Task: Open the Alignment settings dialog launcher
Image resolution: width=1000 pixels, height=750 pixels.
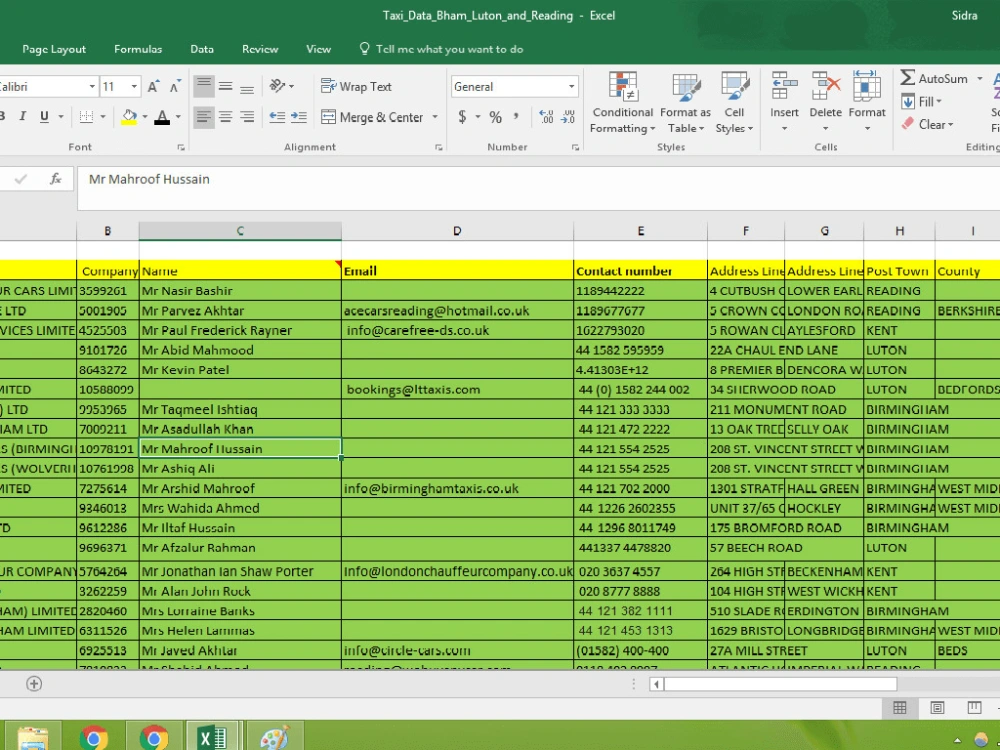Action: click(439, 147)
